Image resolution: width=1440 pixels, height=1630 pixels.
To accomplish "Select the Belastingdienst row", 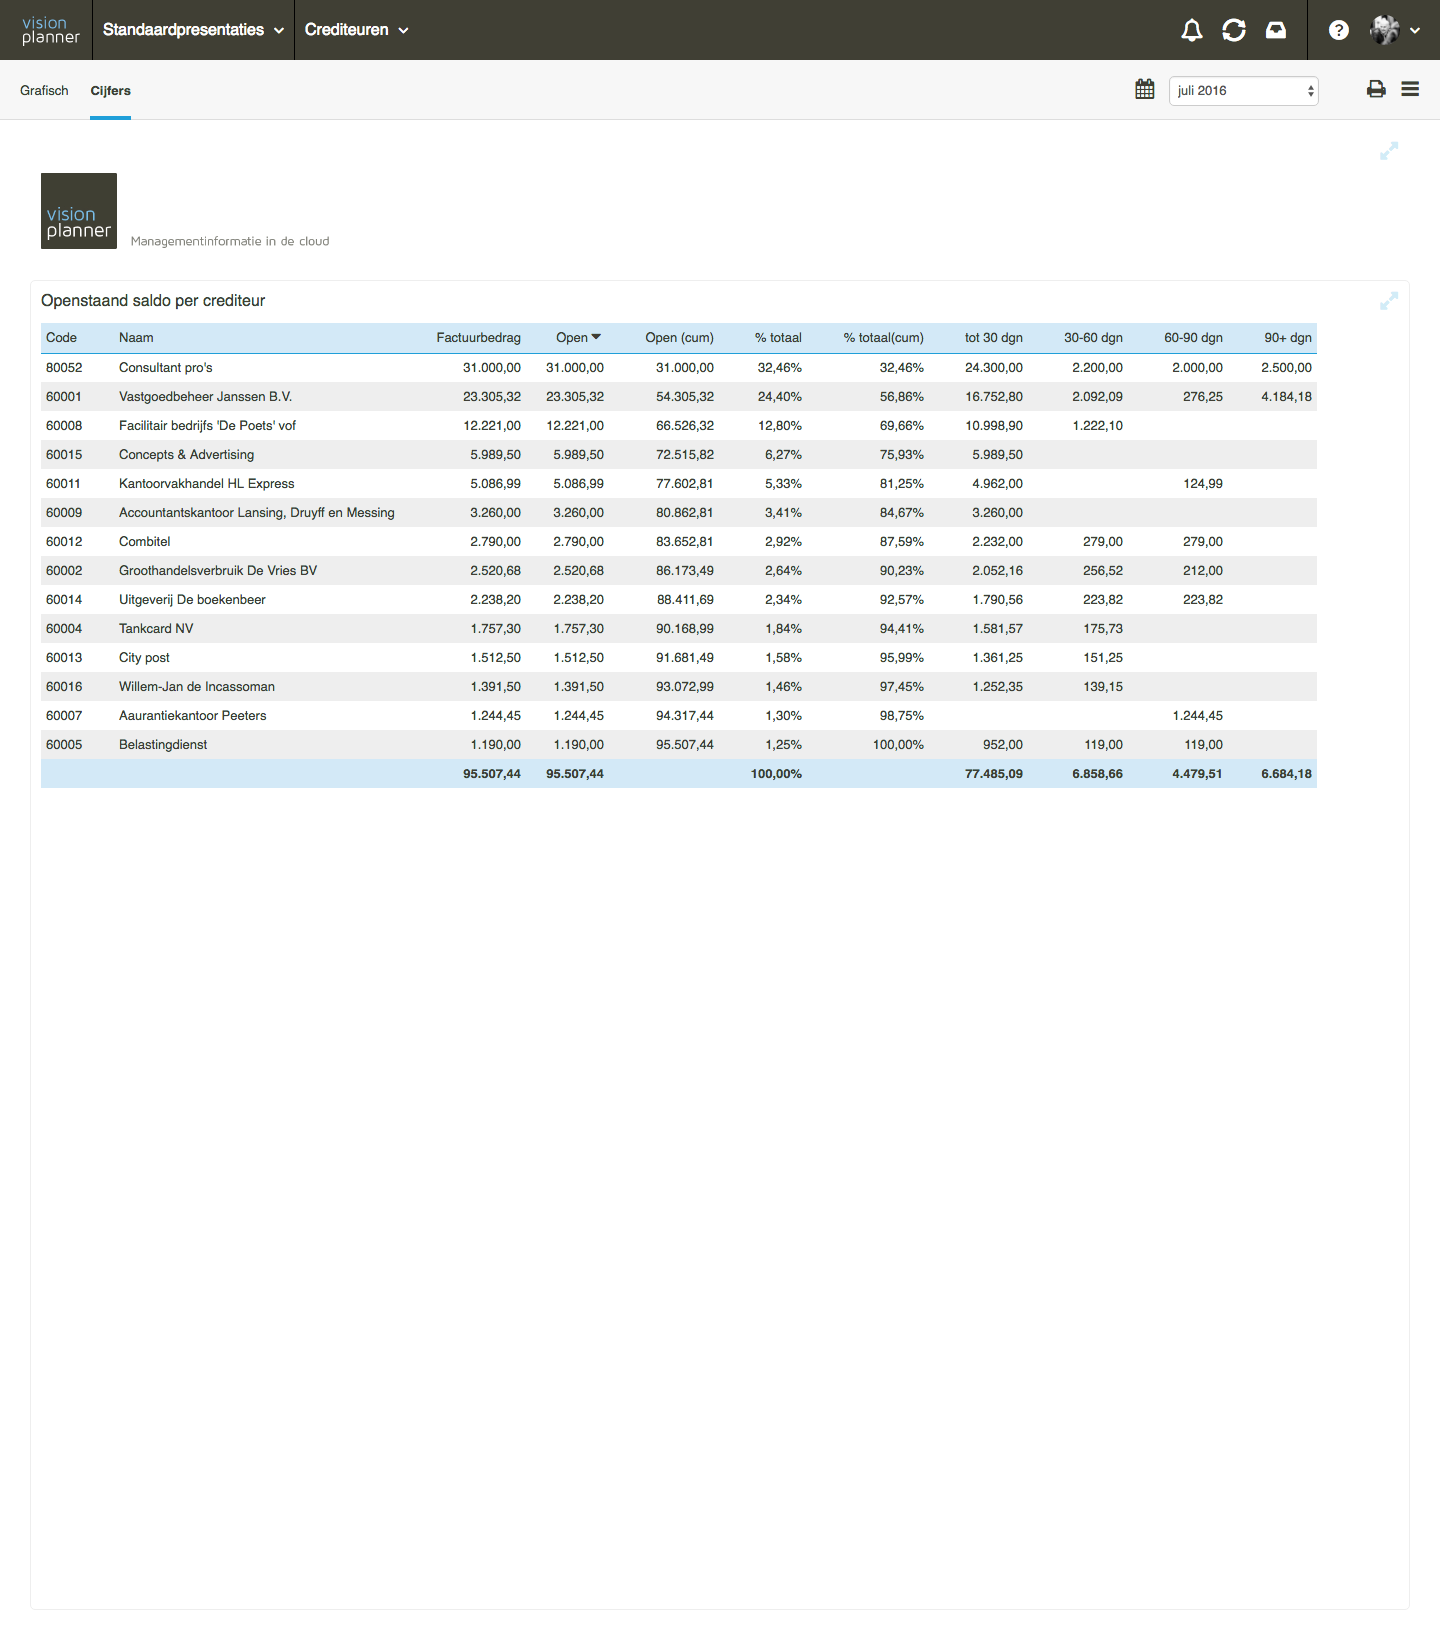I will tap(678, 745).
